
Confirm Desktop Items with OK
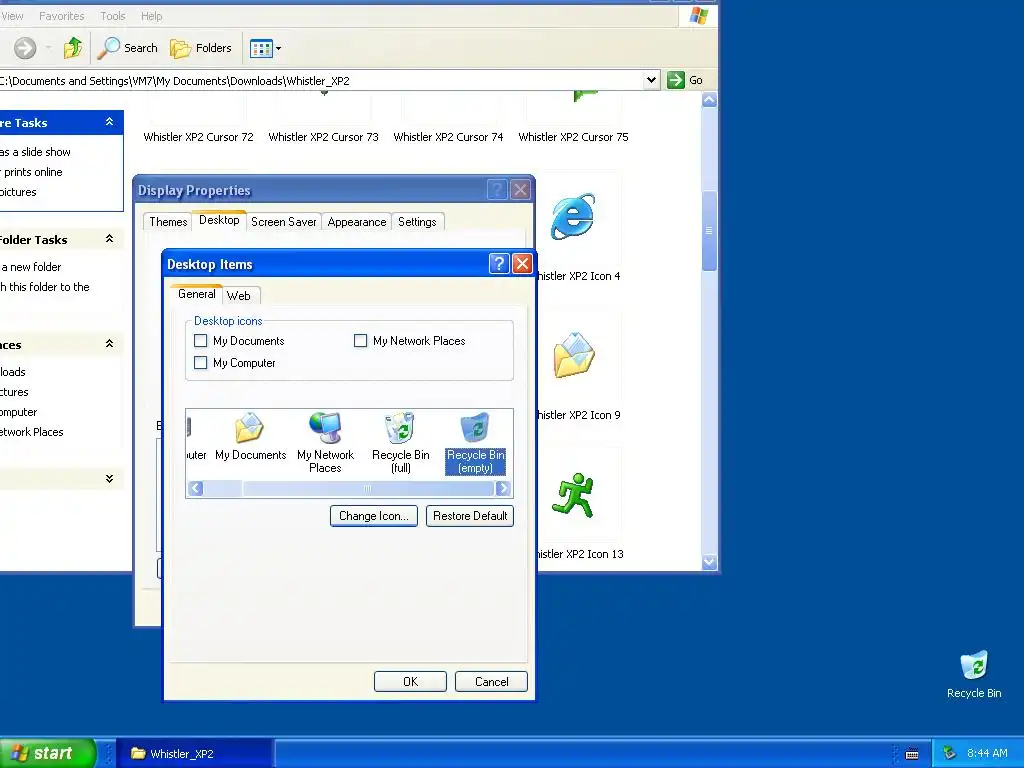click(x=410, y=682)
